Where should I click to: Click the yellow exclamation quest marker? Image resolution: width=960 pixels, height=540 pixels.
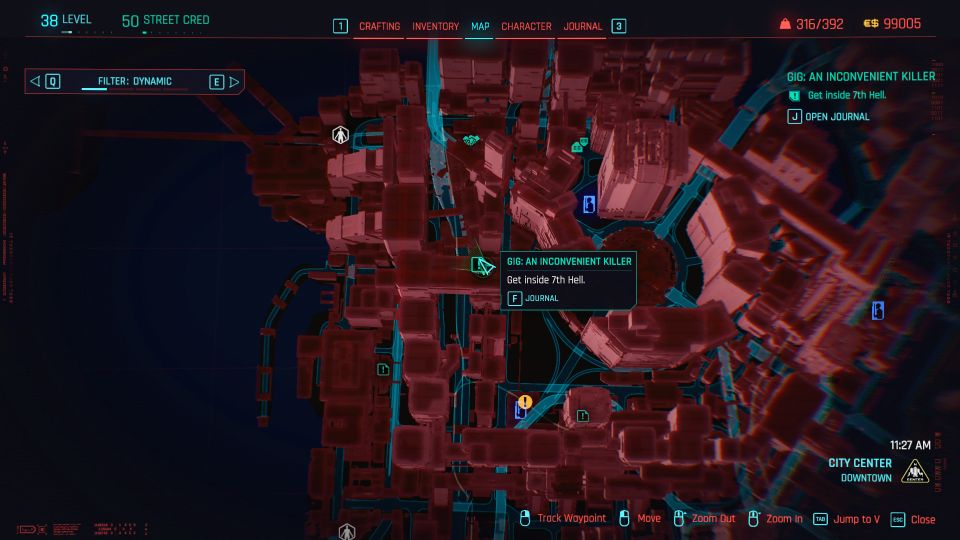(525, 402)
